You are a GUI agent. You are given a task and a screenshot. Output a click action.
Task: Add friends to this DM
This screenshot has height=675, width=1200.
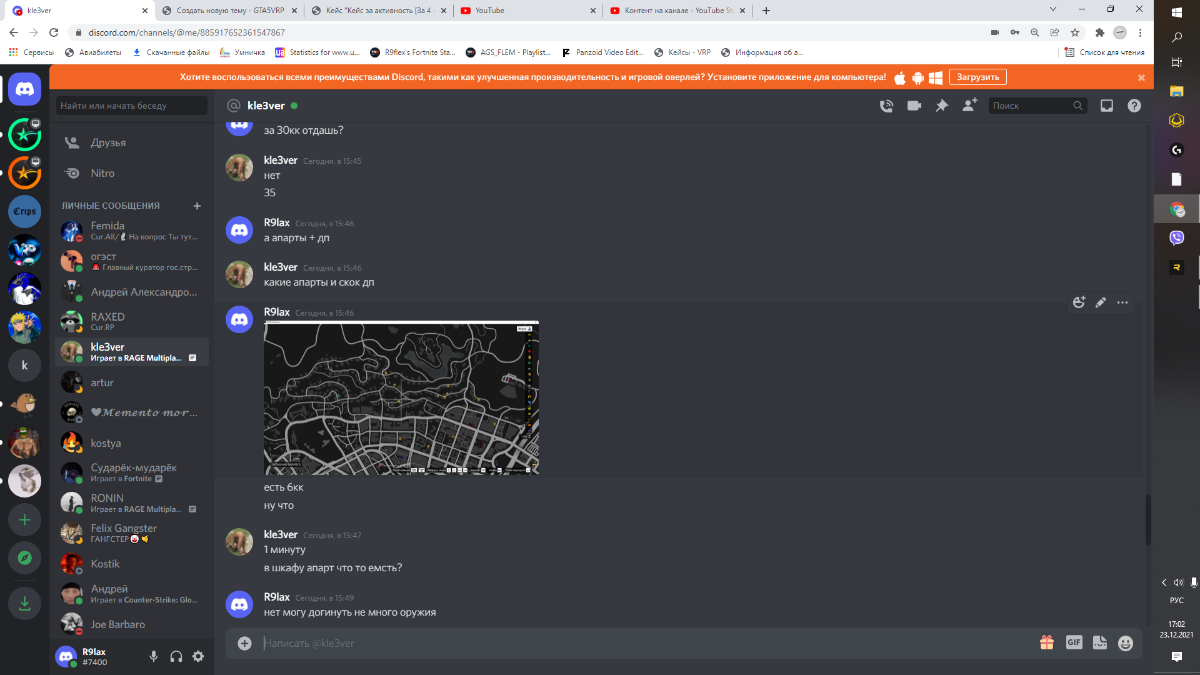coord(969,106)
